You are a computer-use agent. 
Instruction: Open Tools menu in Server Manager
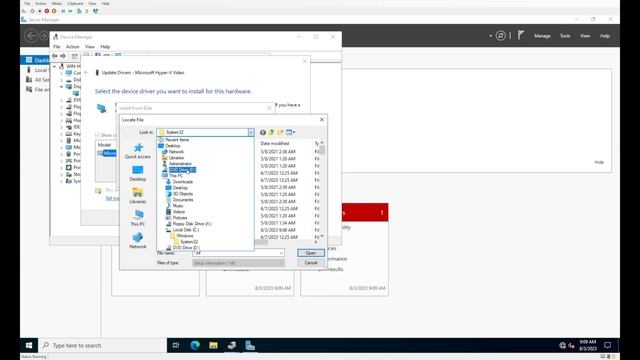565,36
